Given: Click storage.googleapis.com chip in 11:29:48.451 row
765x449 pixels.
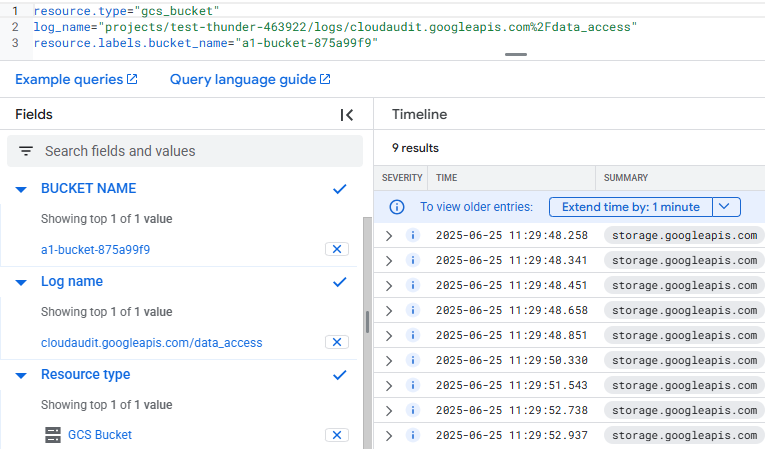Looking at the screenshot, I should 684,285.
